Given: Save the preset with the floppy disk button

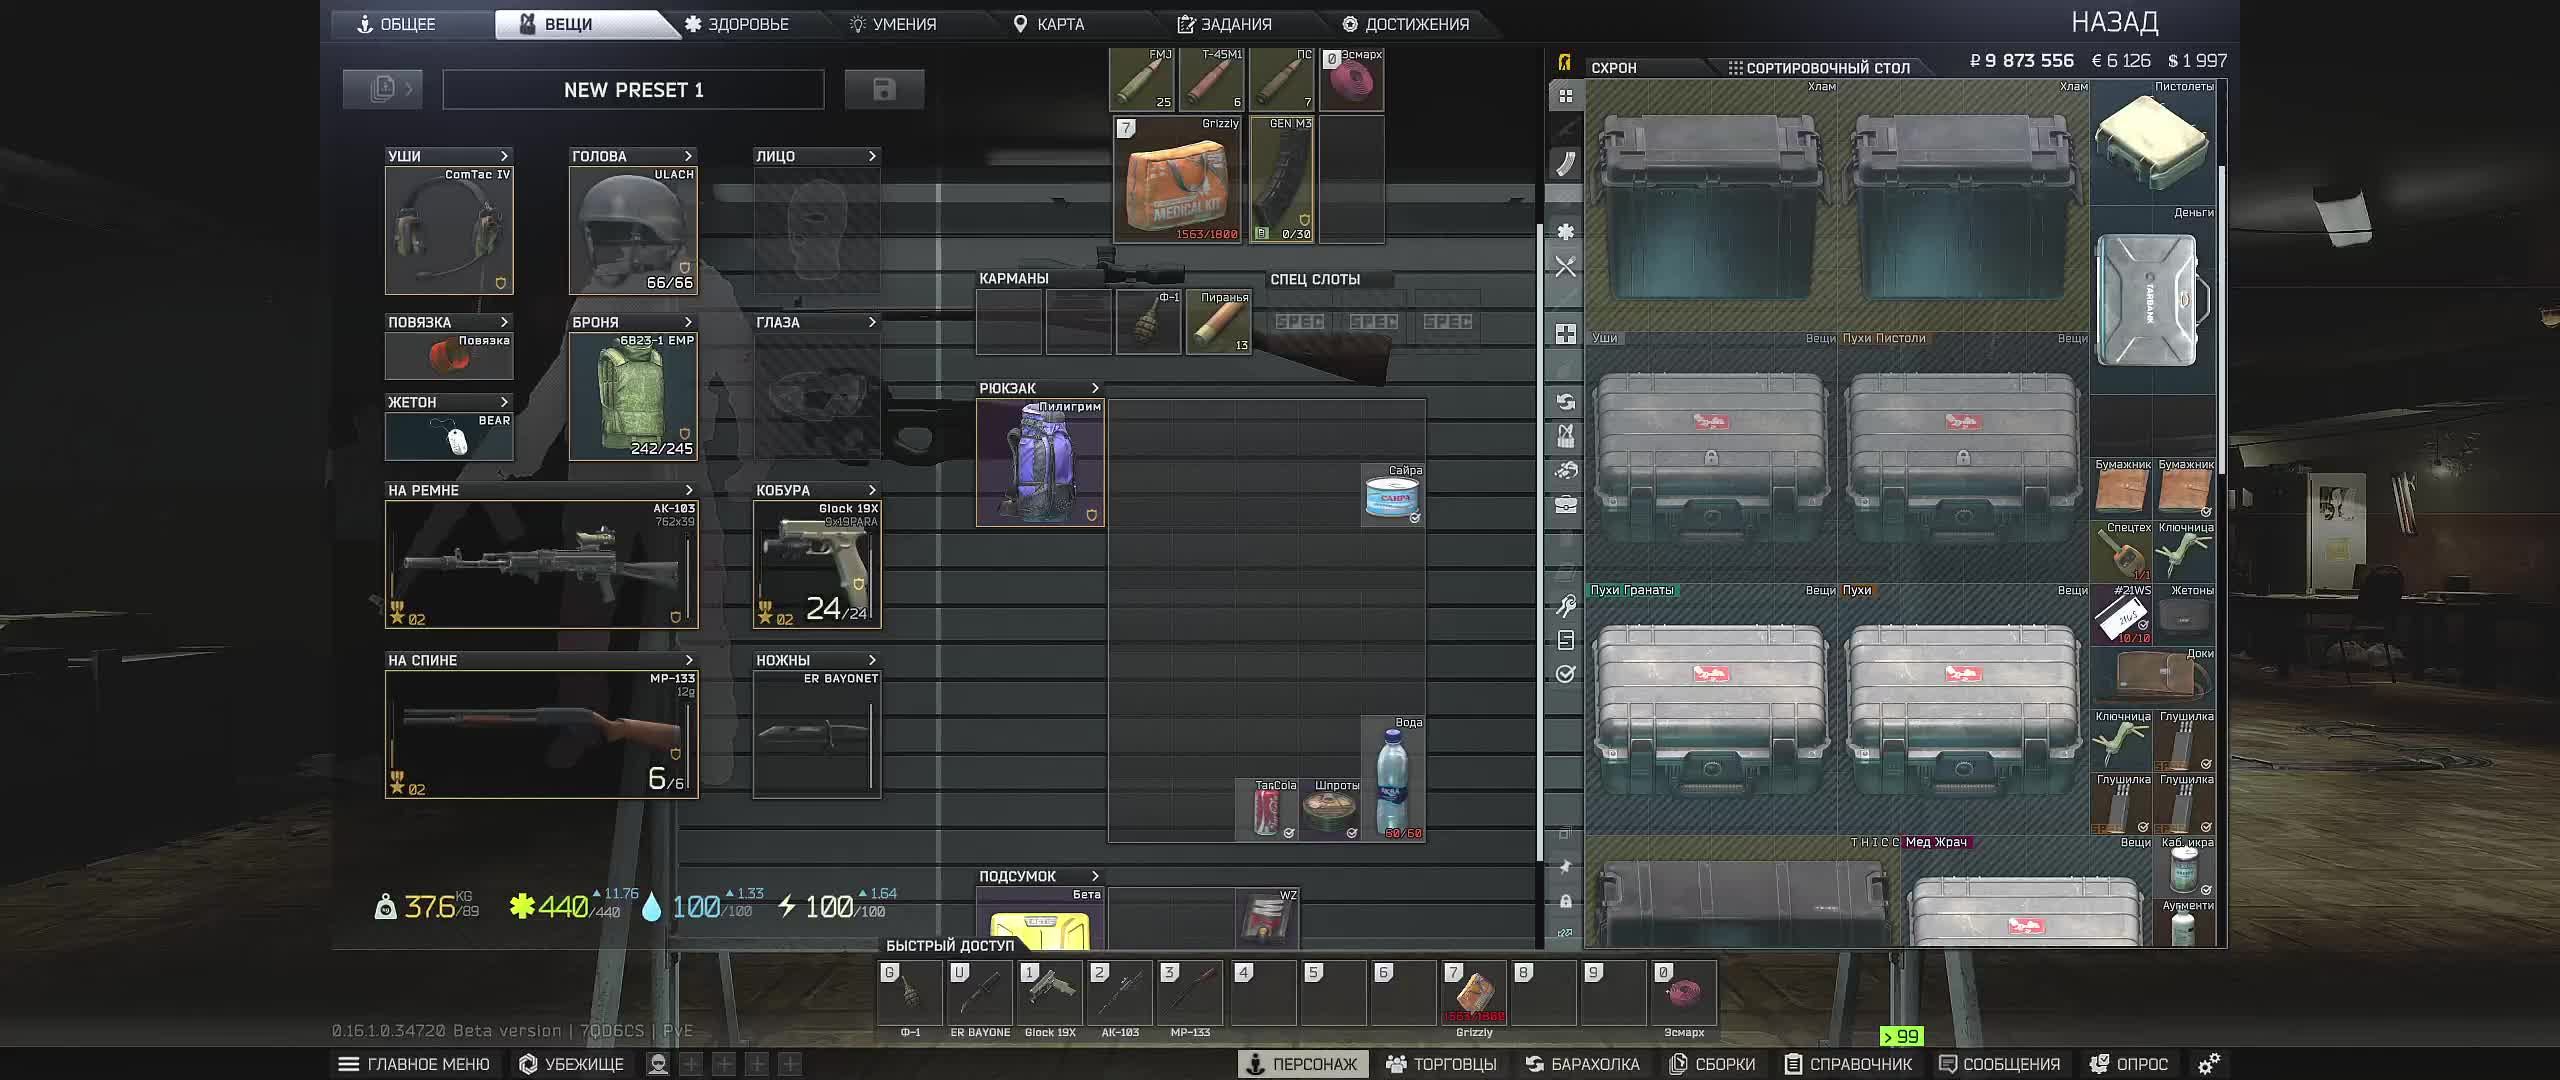Looking at the screenshot, I should tap(884, 89).
